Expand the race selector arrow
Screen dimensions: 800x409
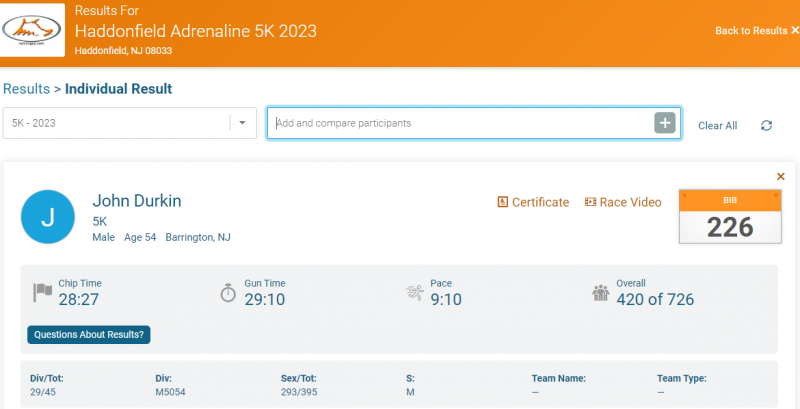point(243,123)
